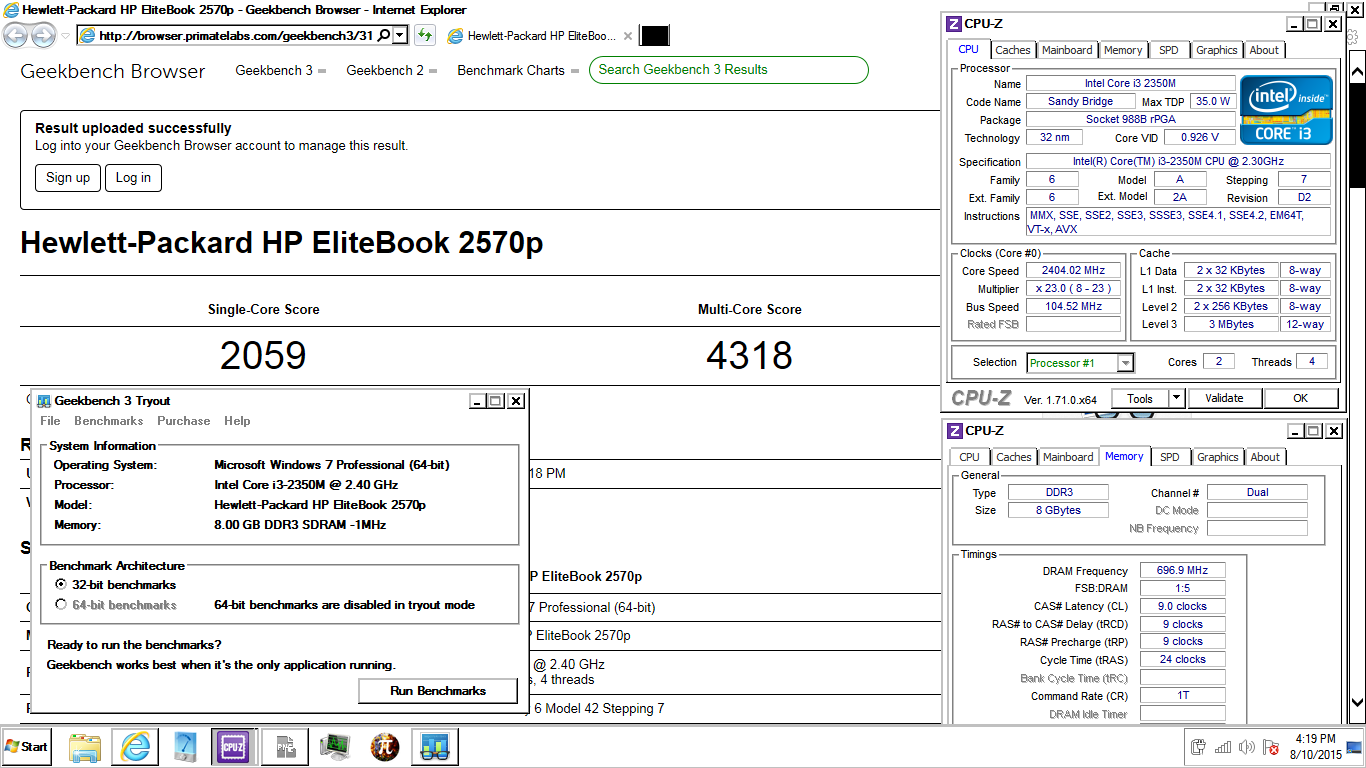The width and height of the screenshot is (1366, 768).
Task: Open Purchase menu in Geekbench 3 Tryout
Action: (x=184, y=421)
